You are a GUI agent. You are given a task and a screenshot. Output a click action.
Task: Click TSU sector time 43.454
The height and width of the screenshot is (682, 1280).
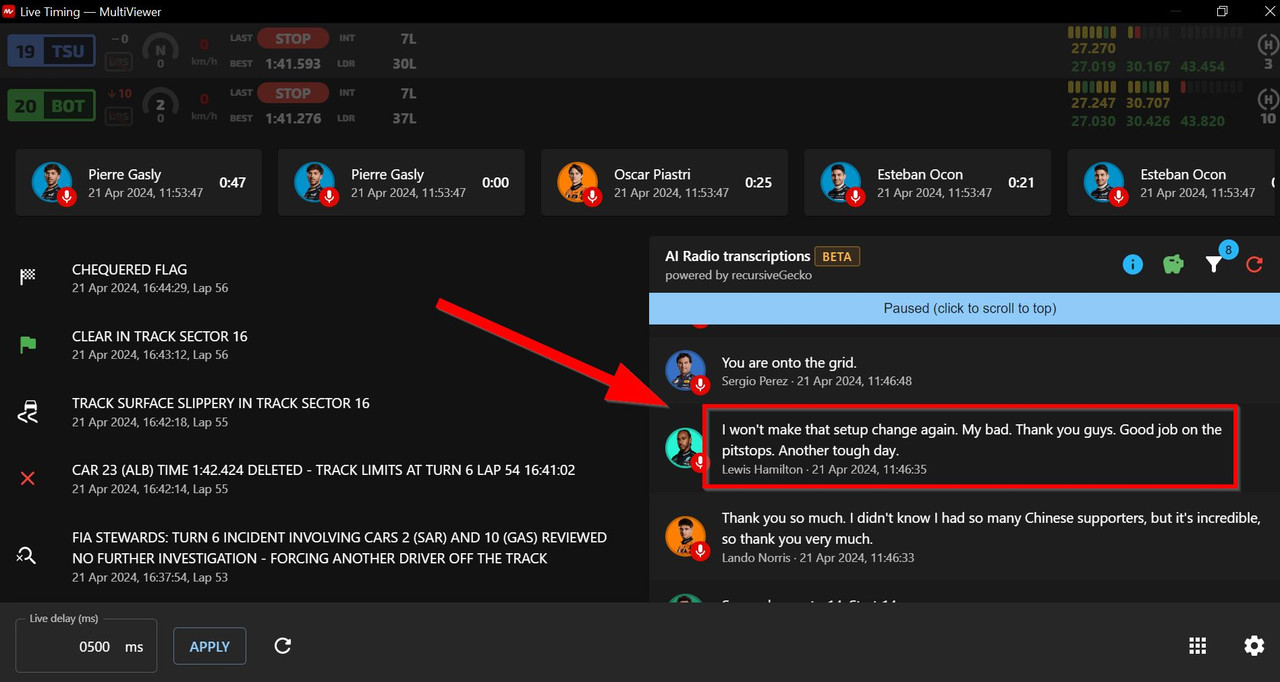[1203, 67]
